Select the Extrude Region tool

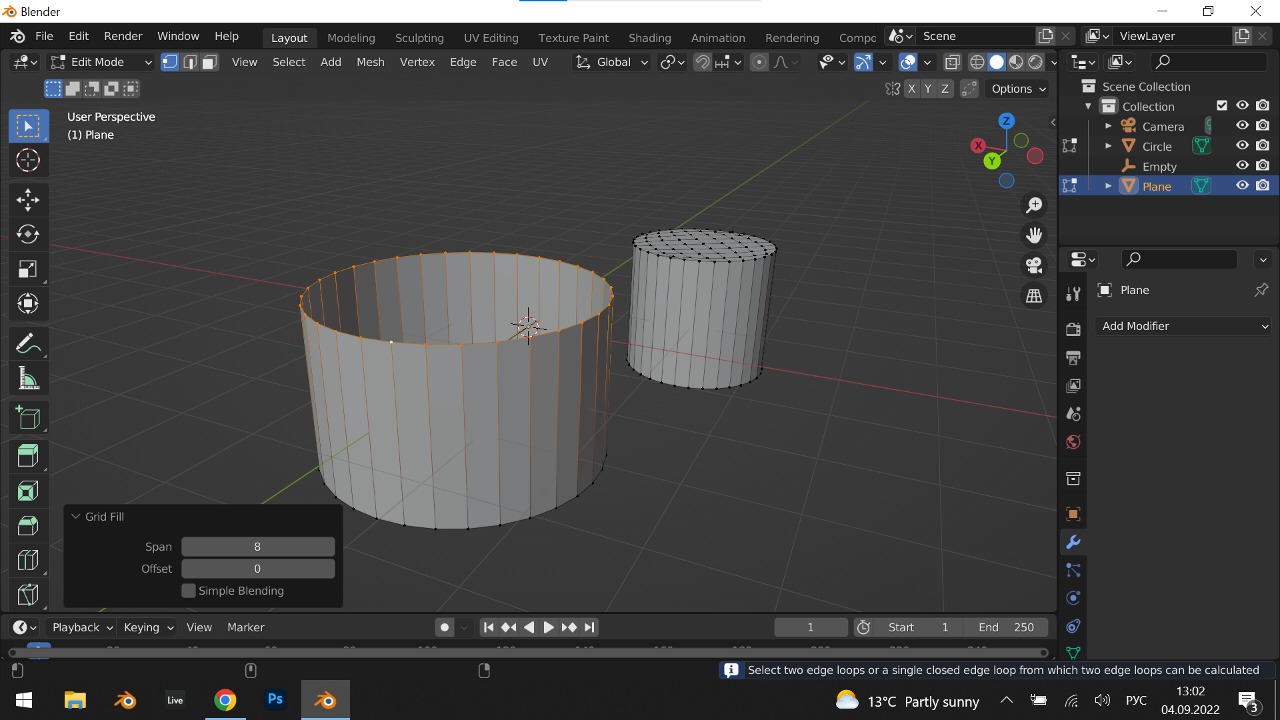click(x=28, y=456)
